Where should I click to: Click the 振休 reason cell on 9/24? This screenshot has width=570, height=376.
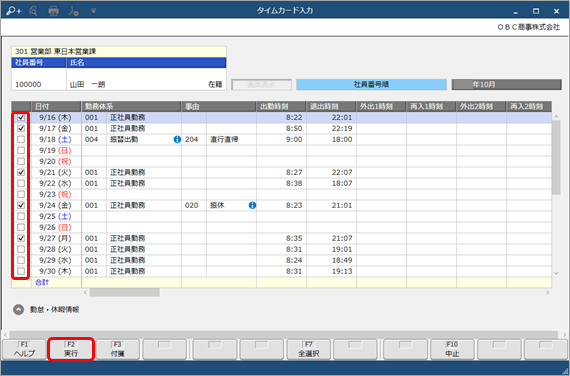tap(231, 205)
